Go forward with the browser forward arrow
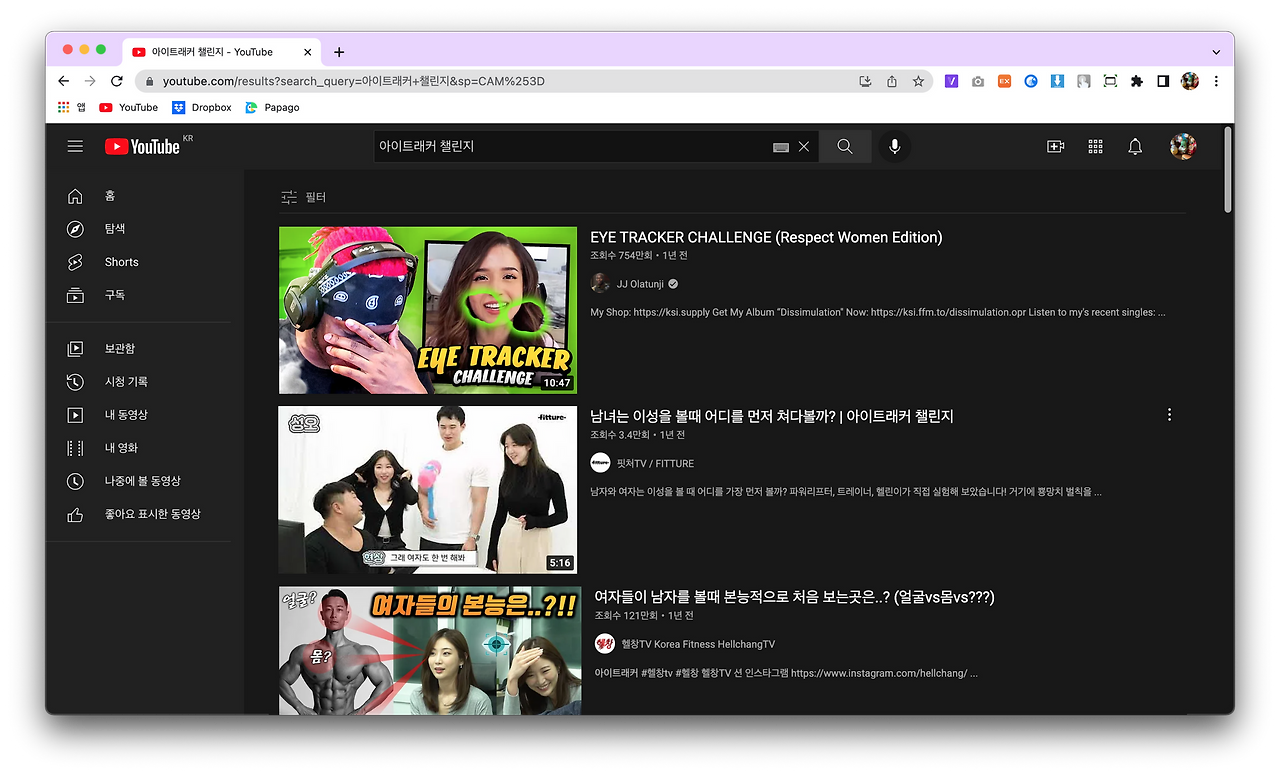 (x=90, y=81)
